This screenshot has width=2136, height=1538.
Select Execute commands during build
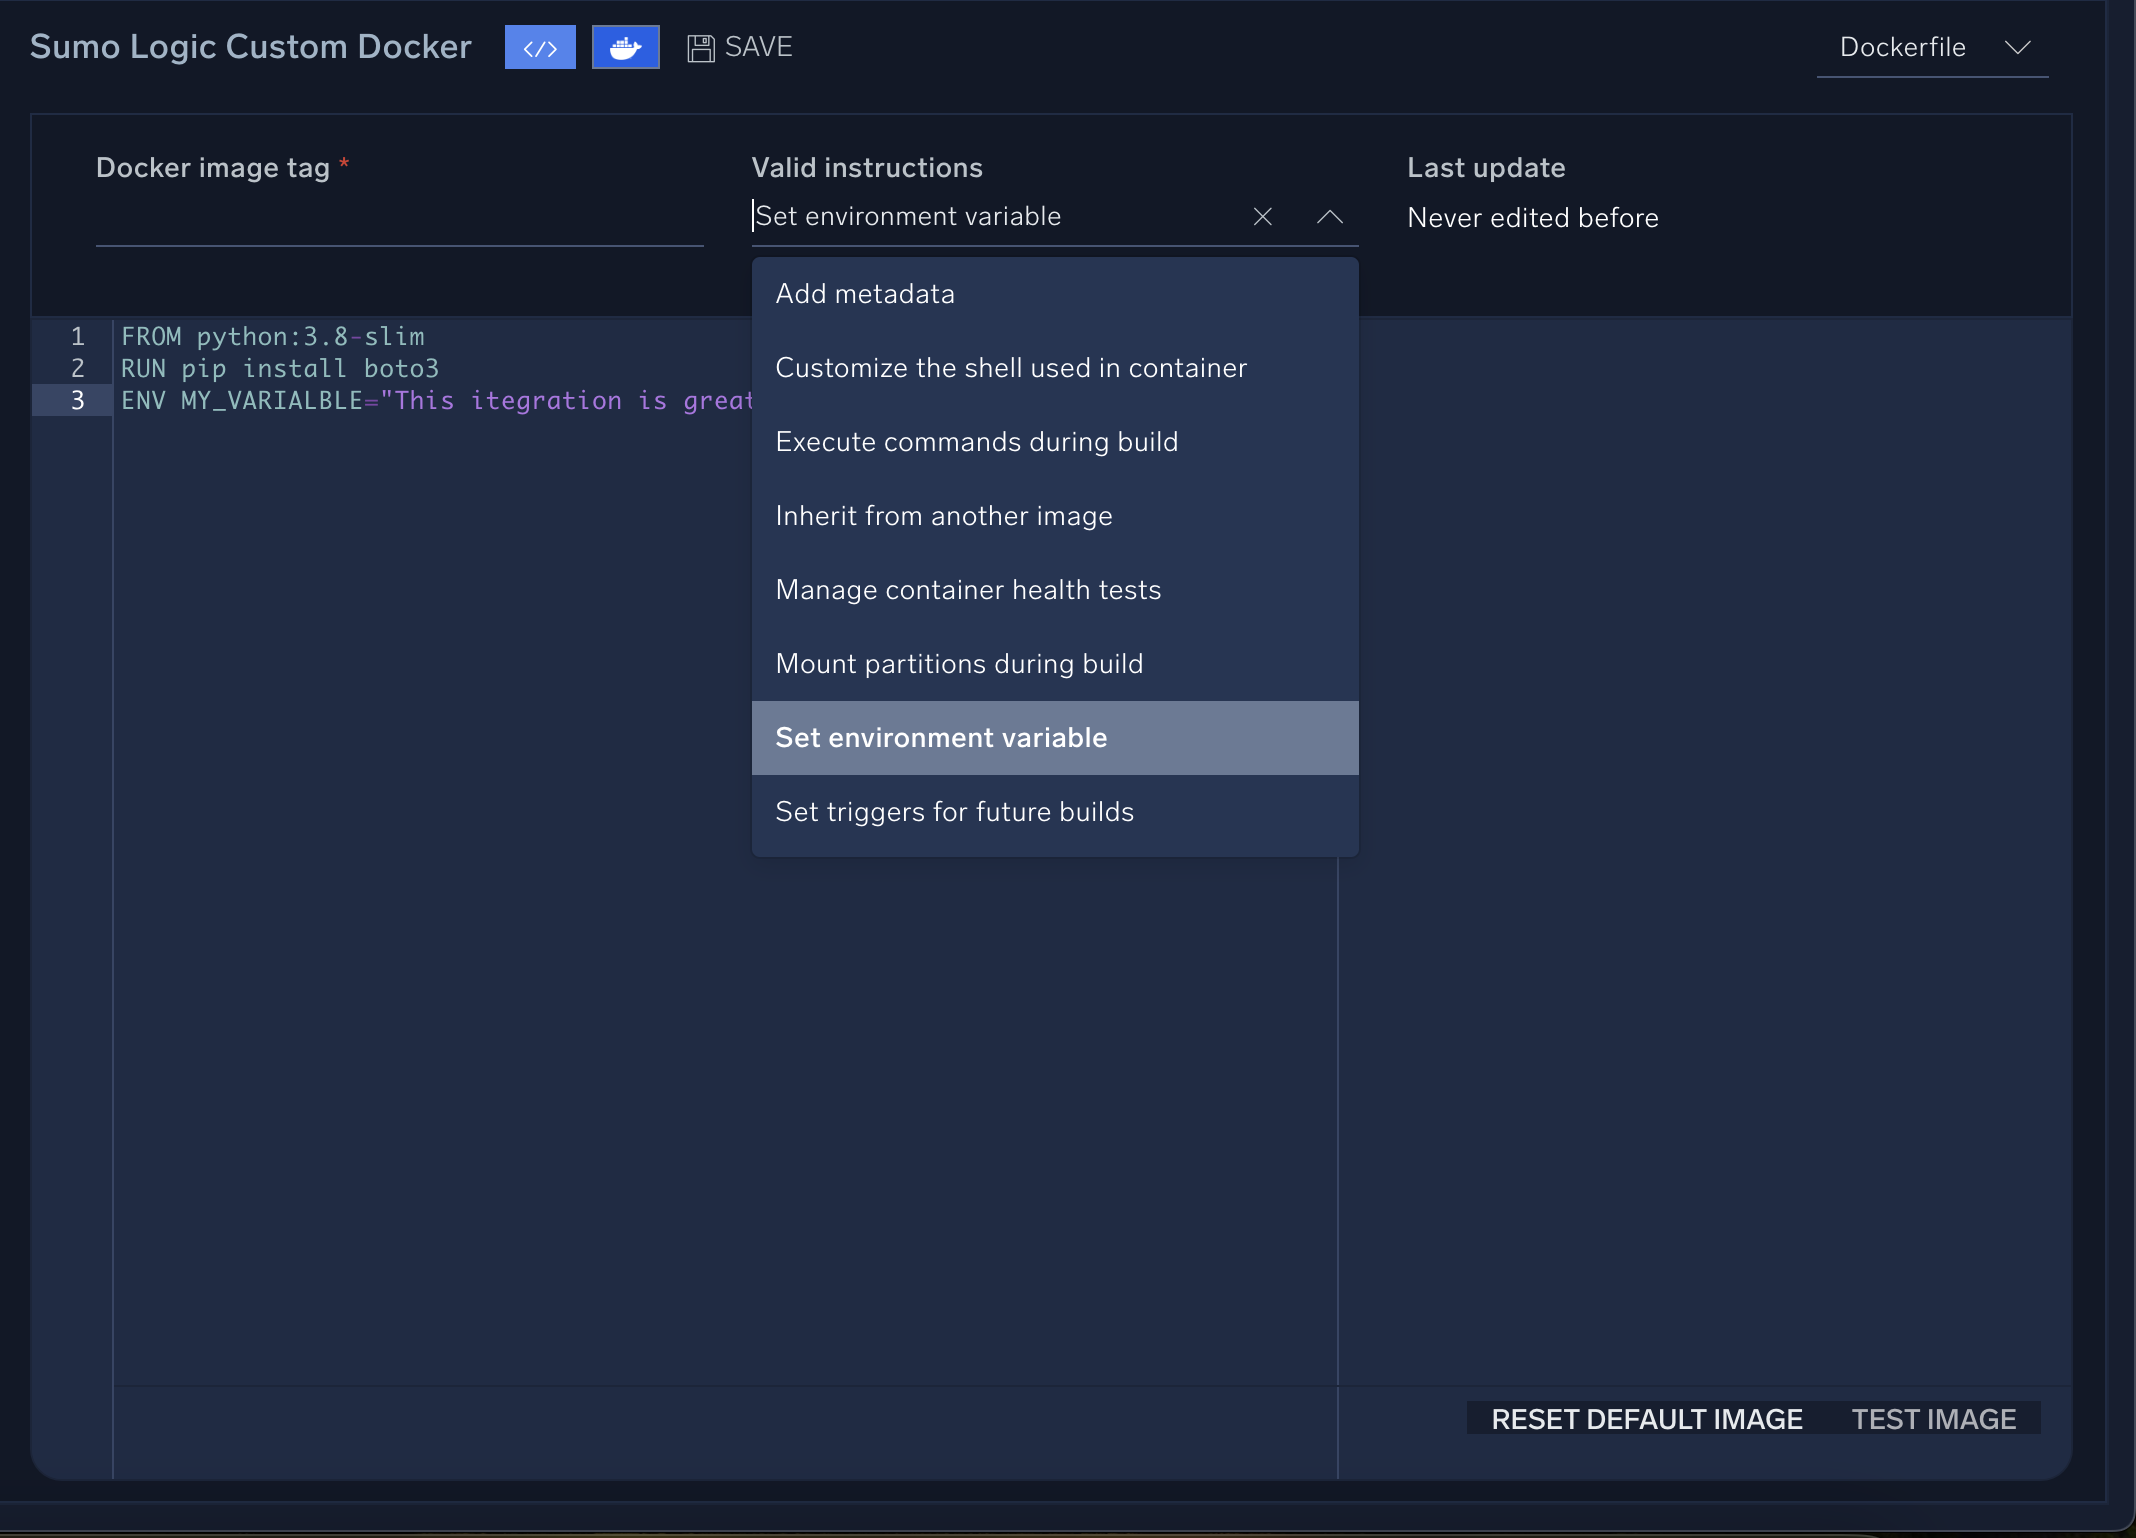[x=977, y=441]
